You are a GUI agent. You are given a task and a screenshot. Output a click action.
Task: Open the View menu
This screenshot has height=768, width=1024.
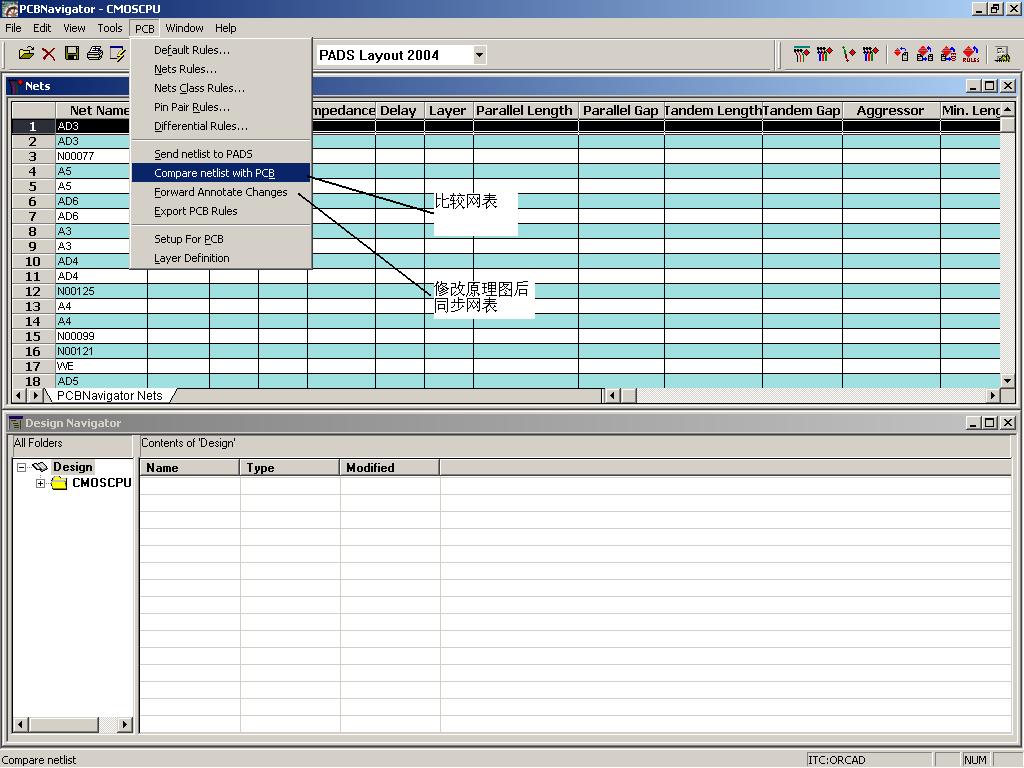(74, 28)
